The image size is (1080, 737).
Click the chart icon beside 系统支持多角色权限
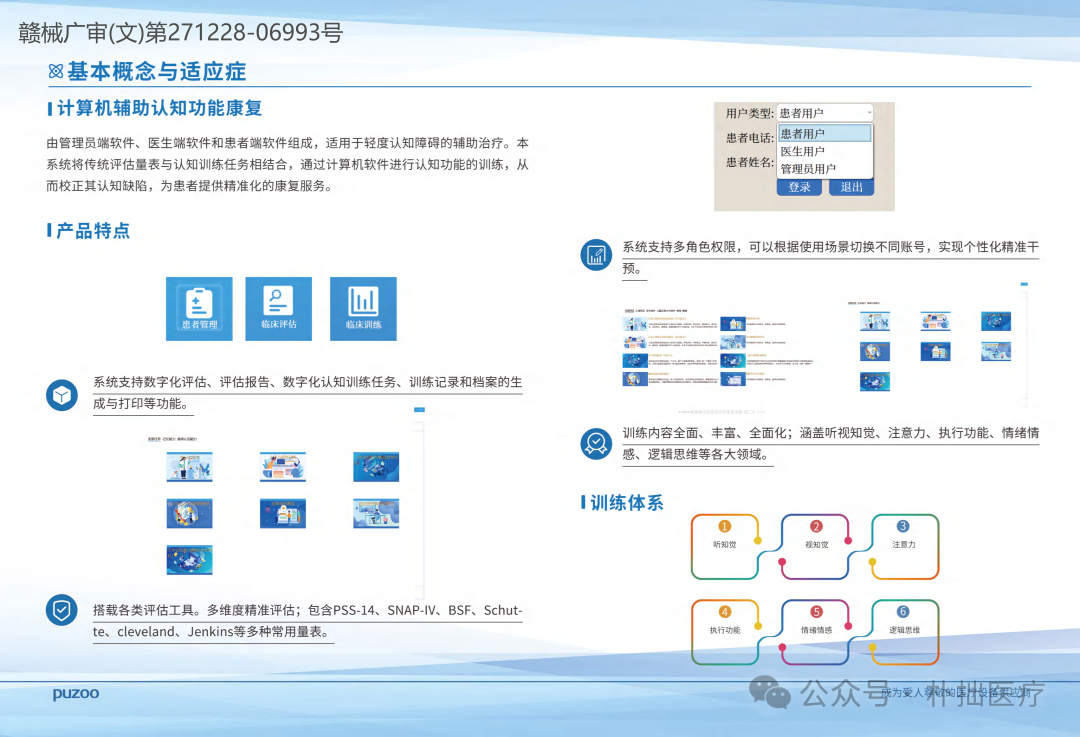pyautogui.click(x=596, y=256)
